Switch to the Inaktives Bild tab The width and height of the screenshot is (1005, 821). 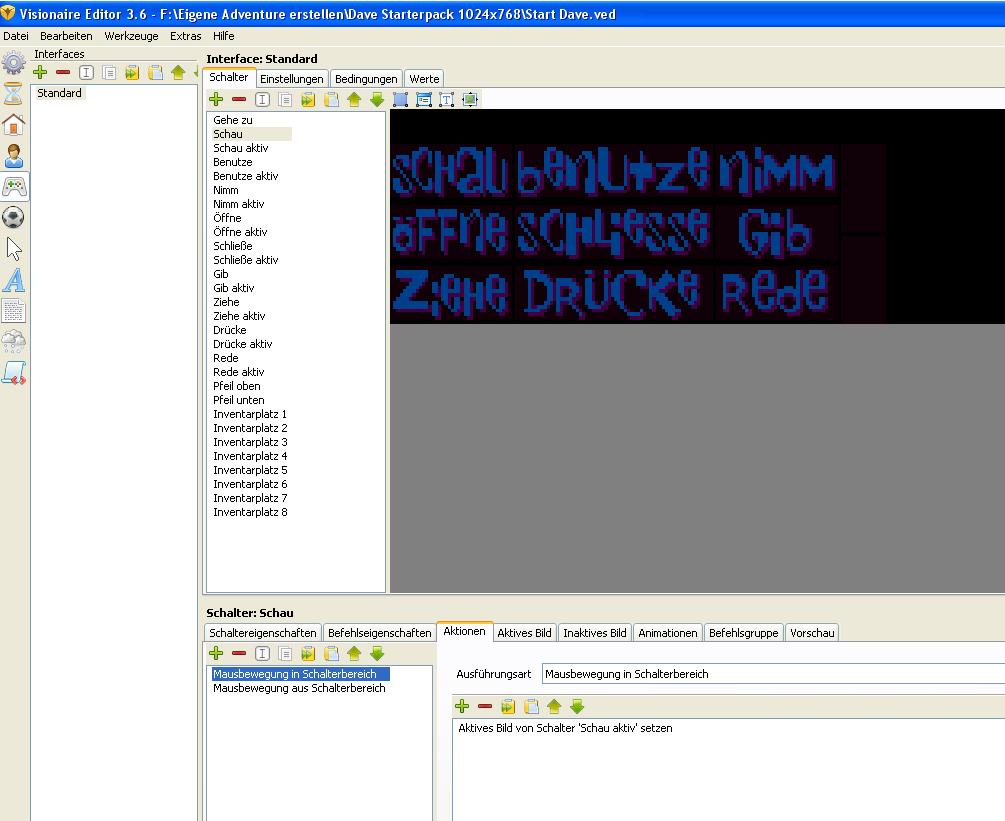coord(595,633)
